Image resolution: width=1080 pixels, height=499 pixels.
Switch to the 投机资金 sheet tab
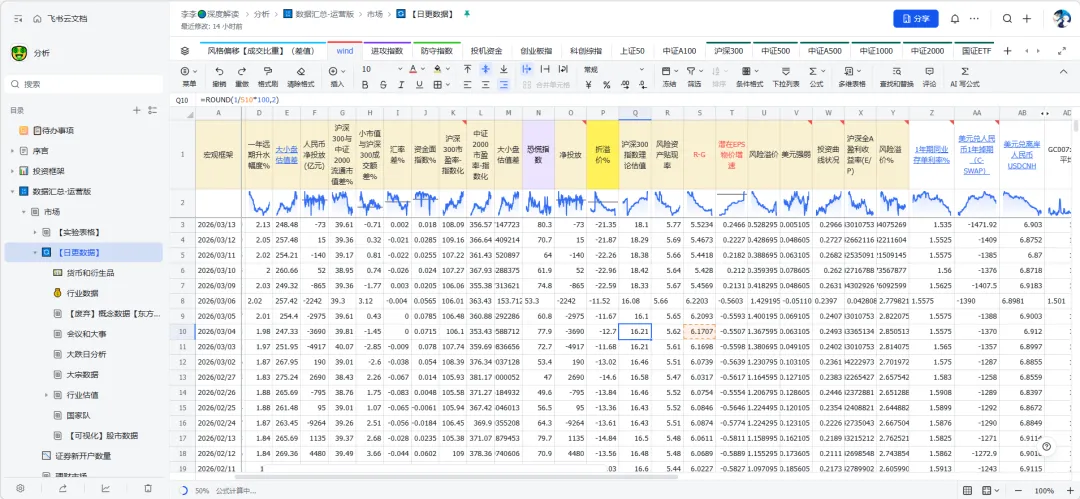486,51
